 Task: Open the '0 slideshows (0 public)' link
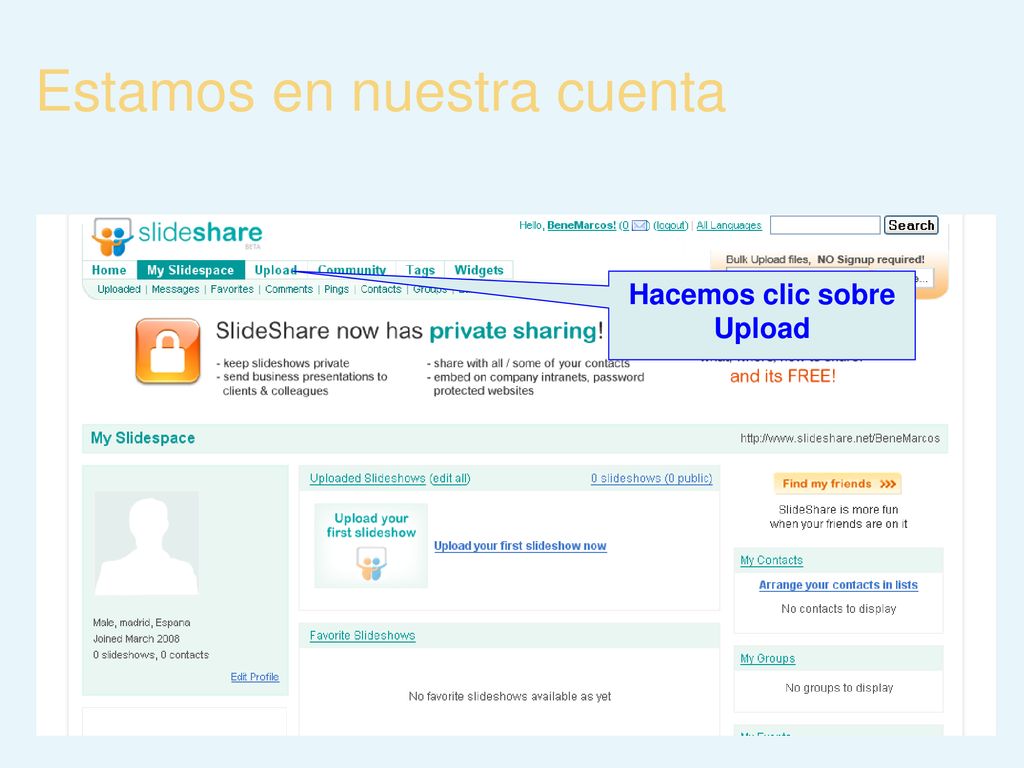[x=652, y=479]
